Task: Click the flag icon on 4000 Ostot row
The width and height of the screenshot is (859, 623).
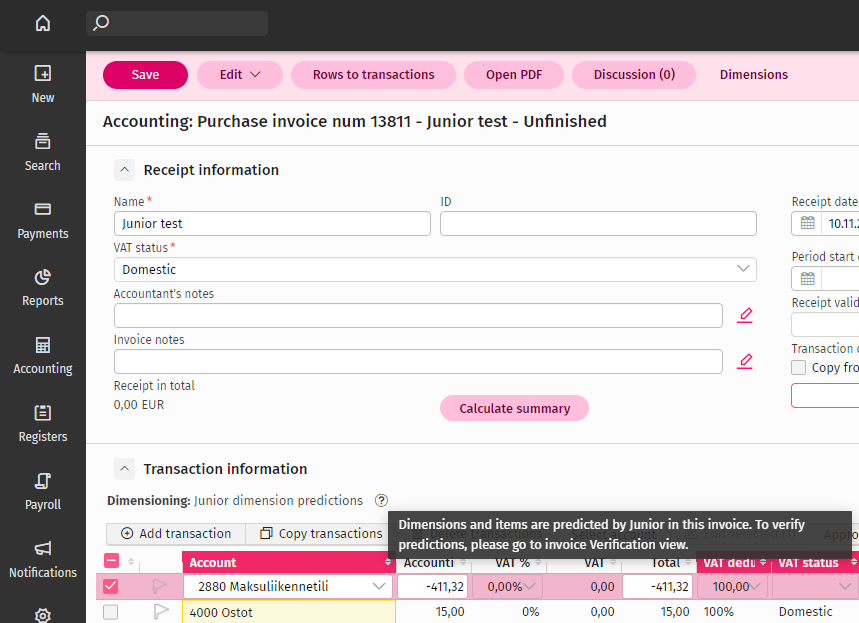Action: click(160, 612)
